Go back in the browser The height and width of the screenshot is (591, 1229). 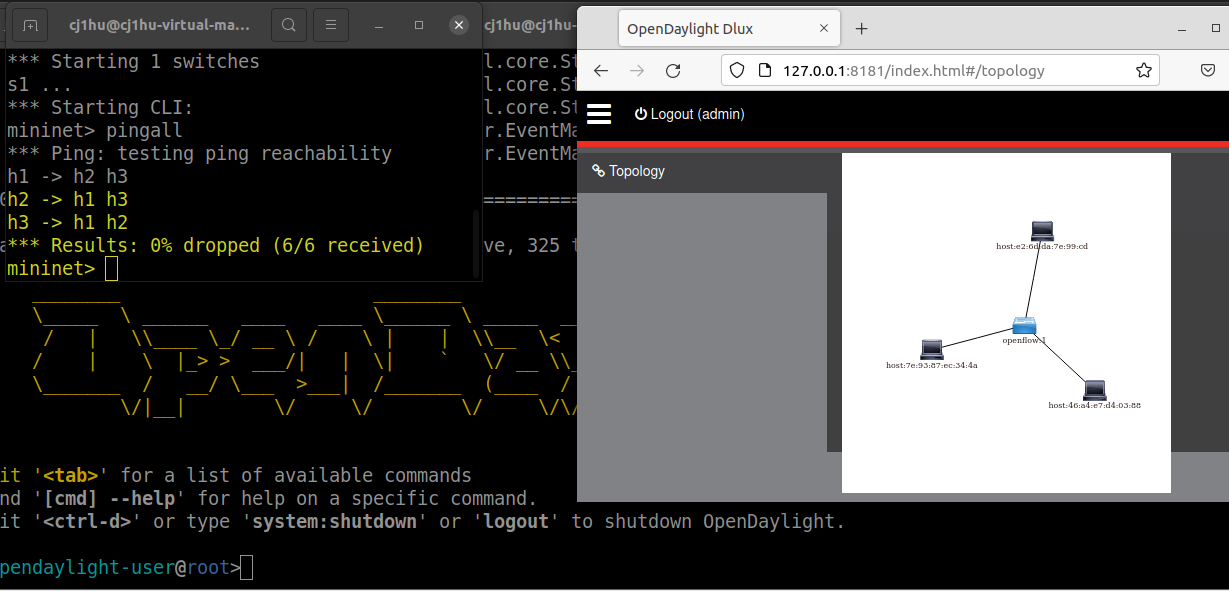601,70
